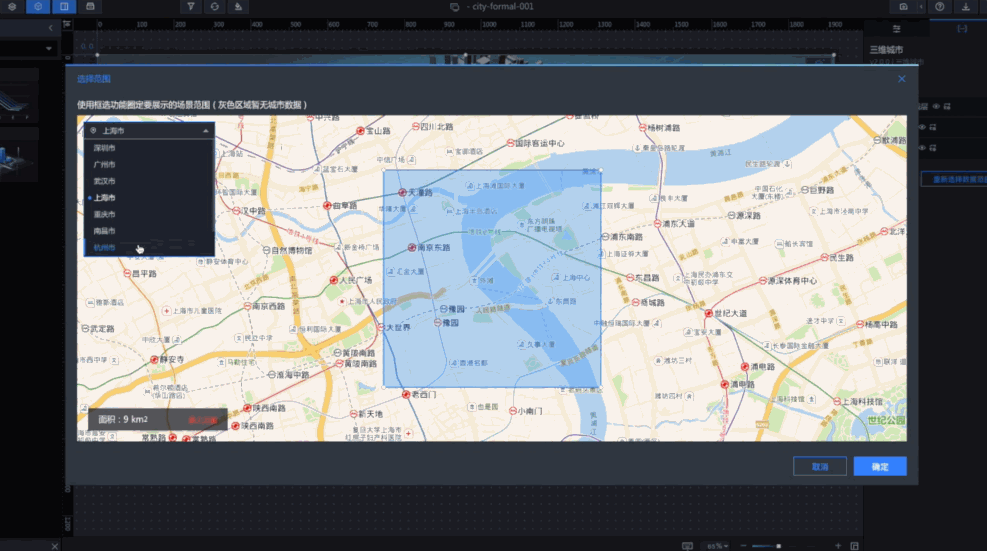Switch to the sliders settings tab in right panel

point(896,28)
